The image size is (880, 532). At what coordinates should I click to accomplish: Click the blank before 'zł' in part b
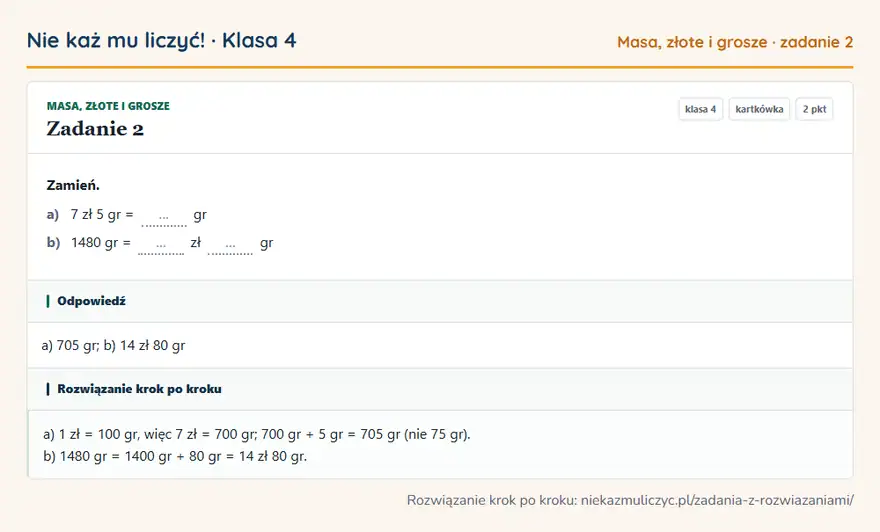tap(161, 245)
